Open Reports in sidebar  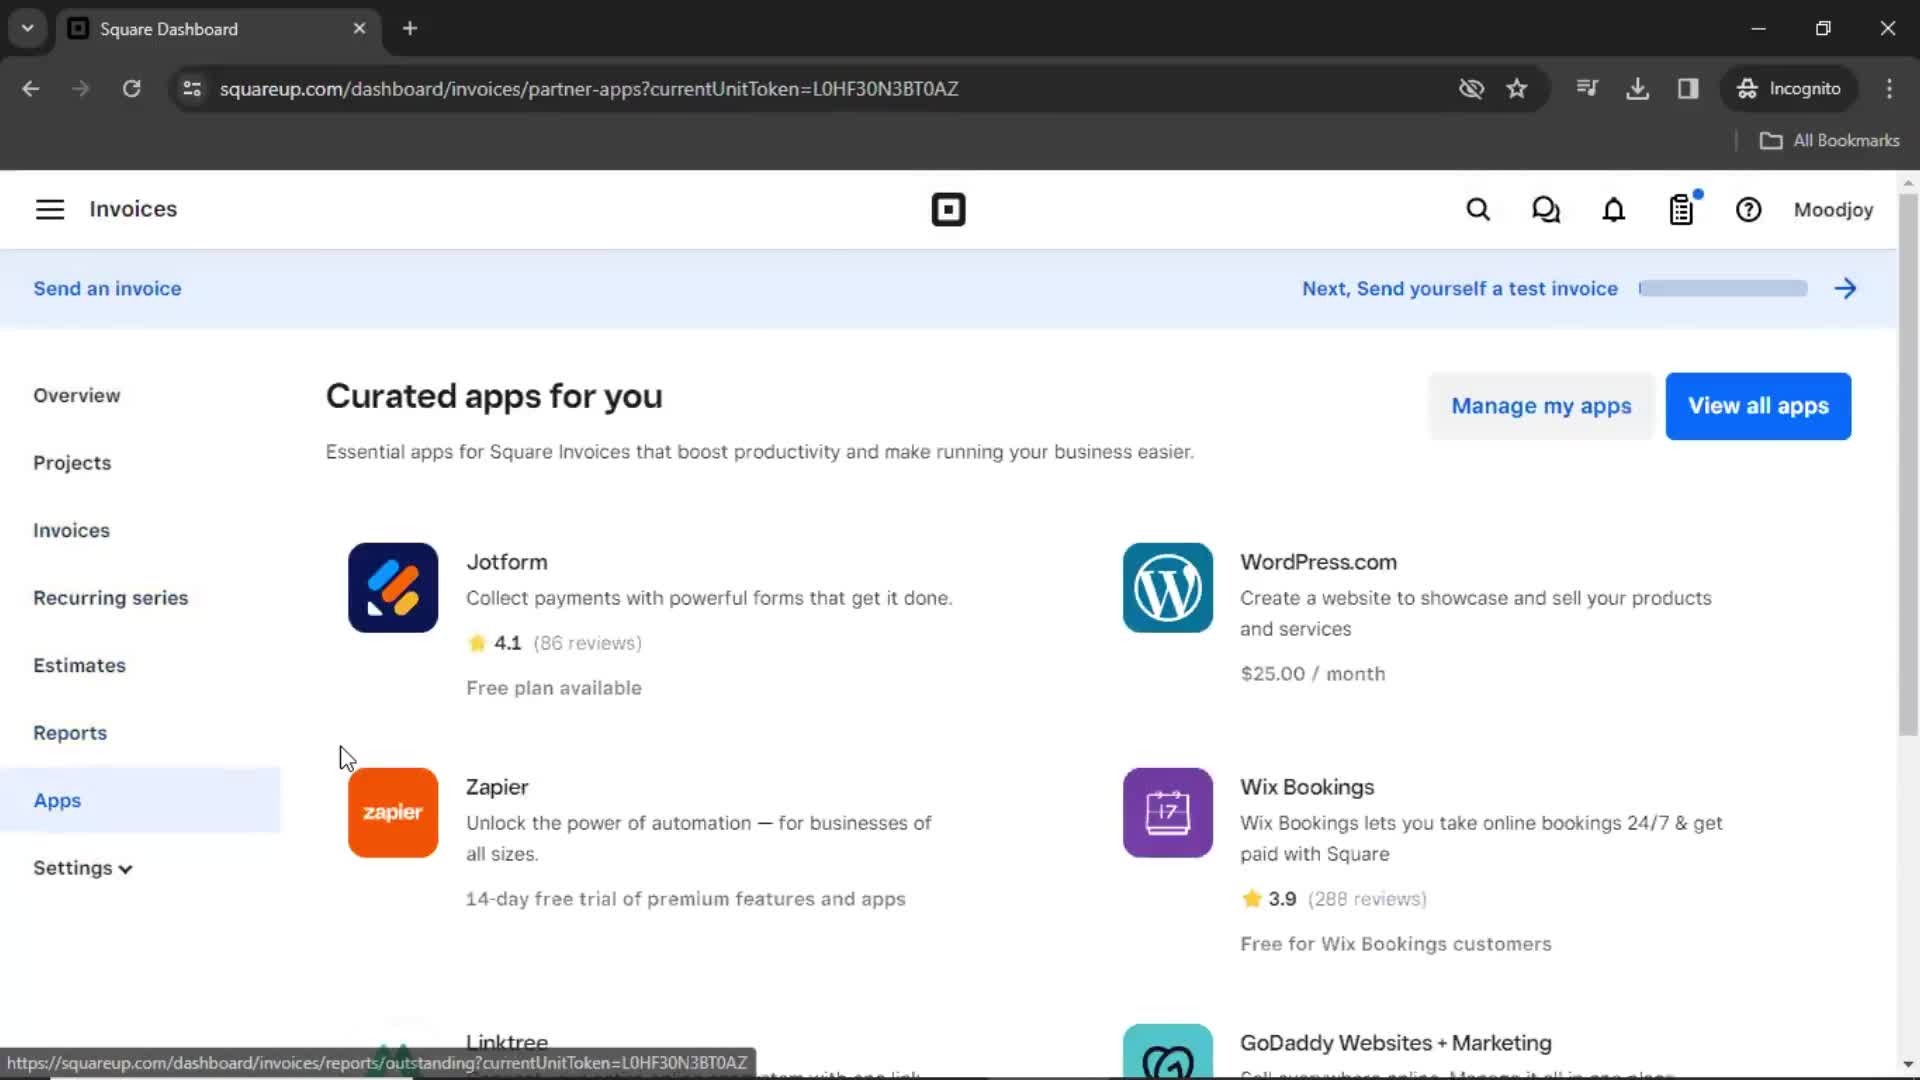coord(70,733)
